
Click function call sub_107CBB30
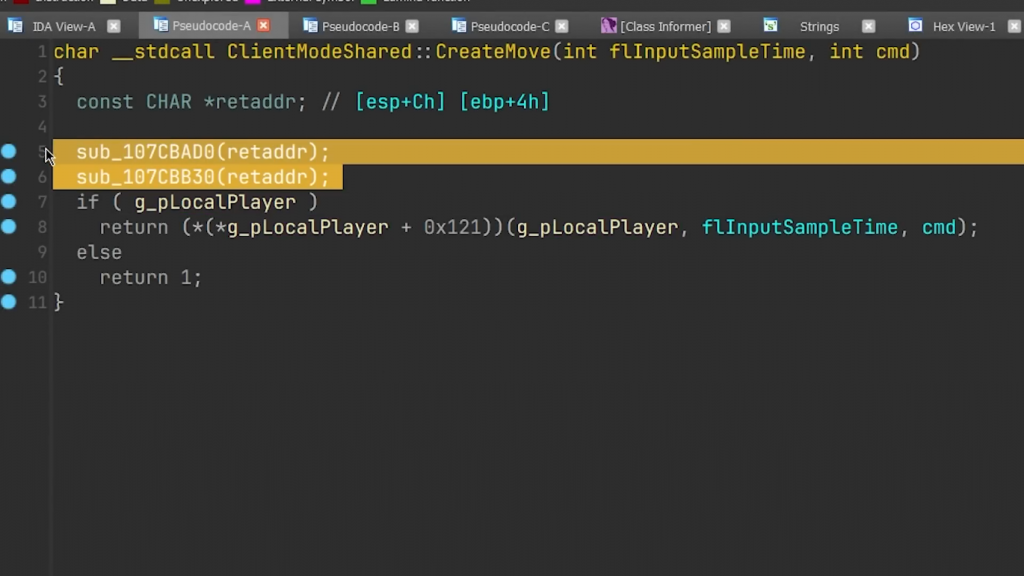(146, 177)
